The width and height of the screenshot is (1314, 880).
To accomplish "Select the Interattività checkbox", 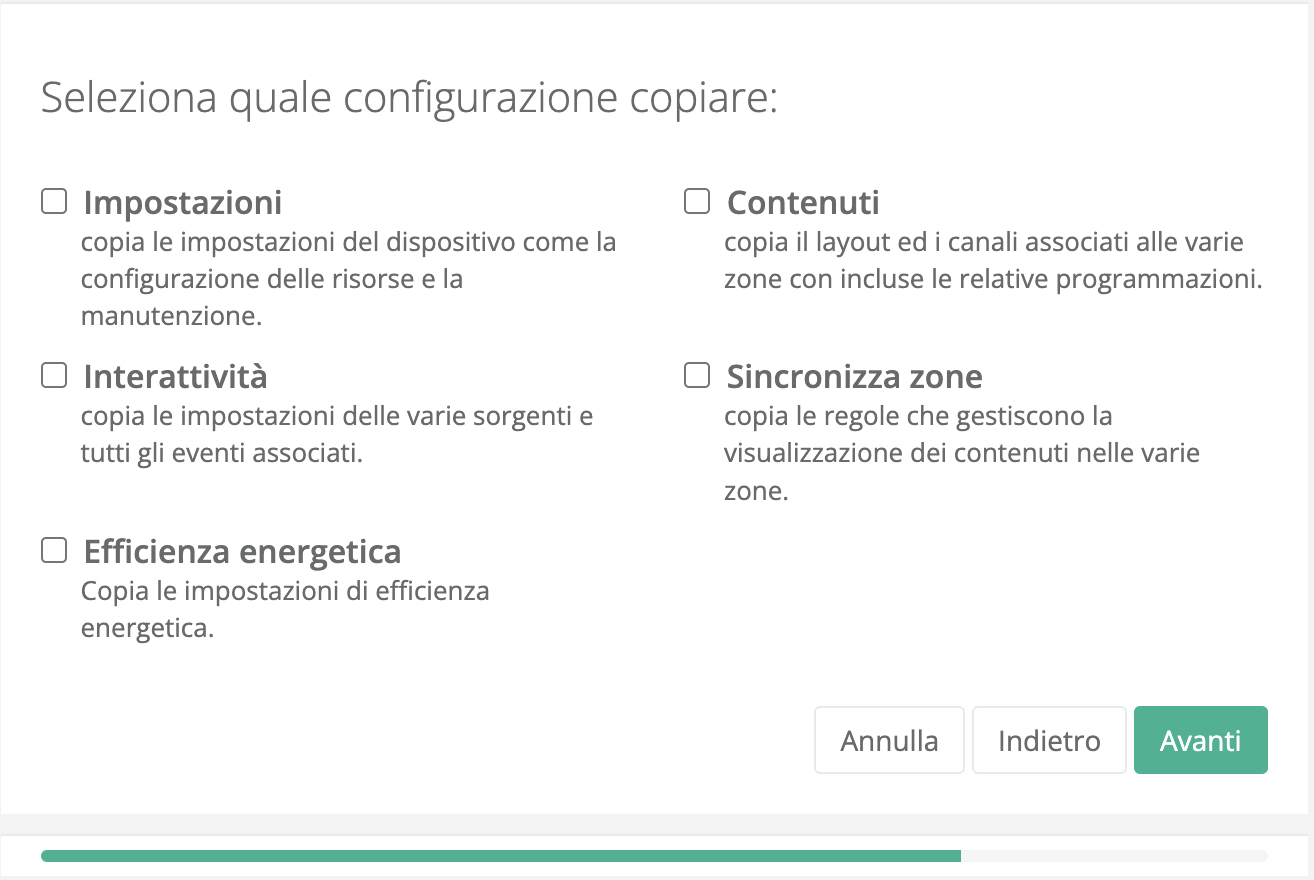I will (x=53, y=375).
